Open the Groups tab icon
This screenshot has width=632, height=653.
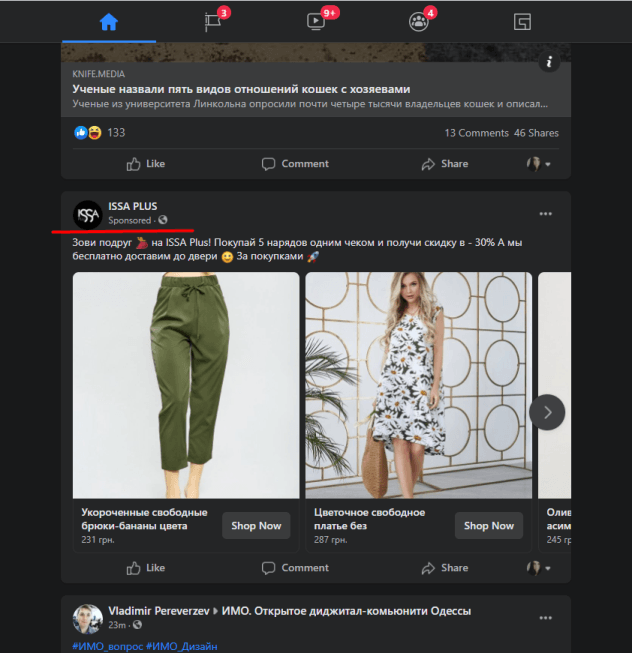418,21
